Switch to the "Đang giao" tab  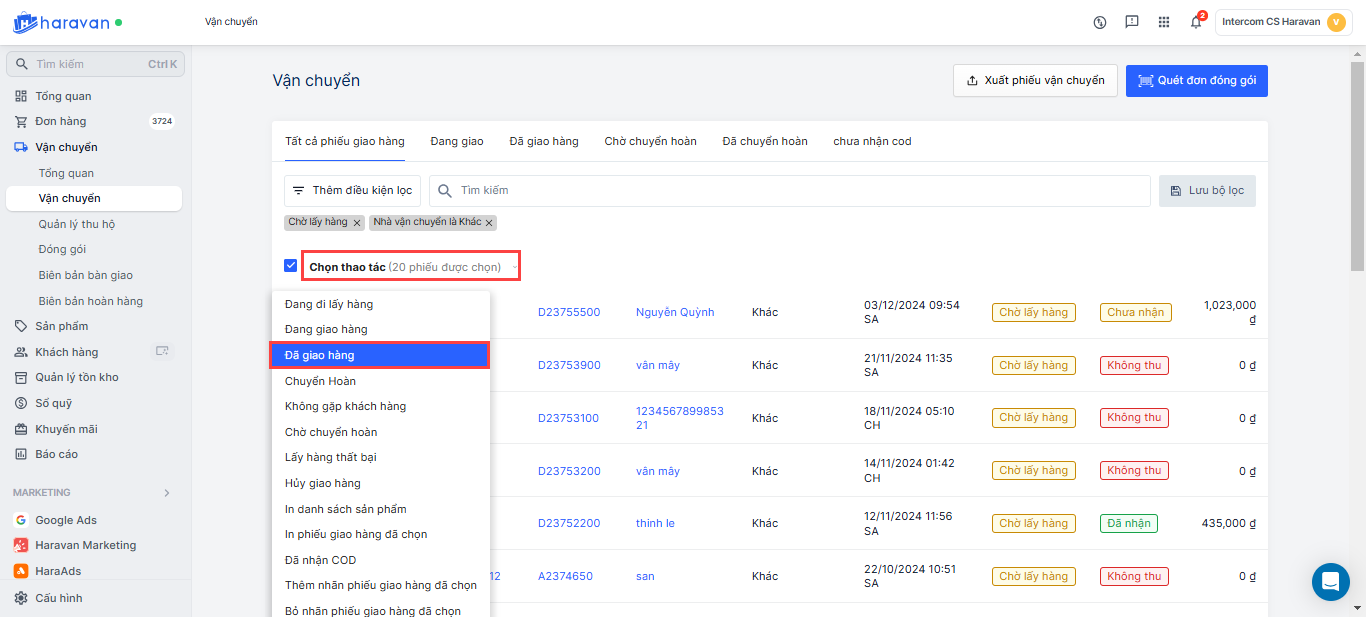(457, 141)
